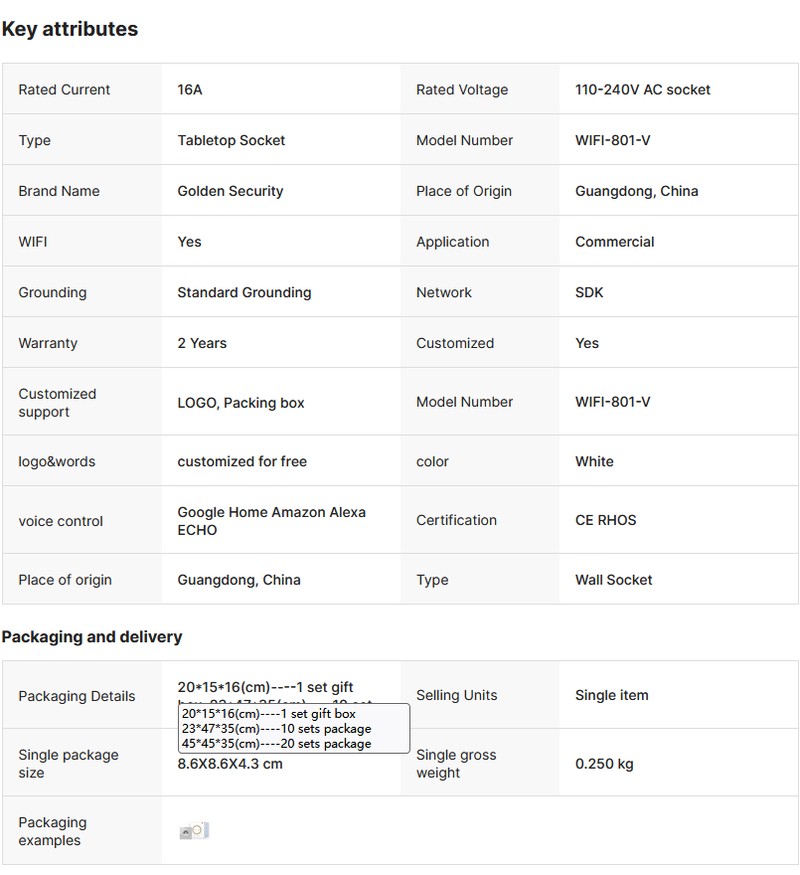Click the Tabletop Socket value
The width and height of the screenshot is (800, 875).
click(x=231, y=141)
